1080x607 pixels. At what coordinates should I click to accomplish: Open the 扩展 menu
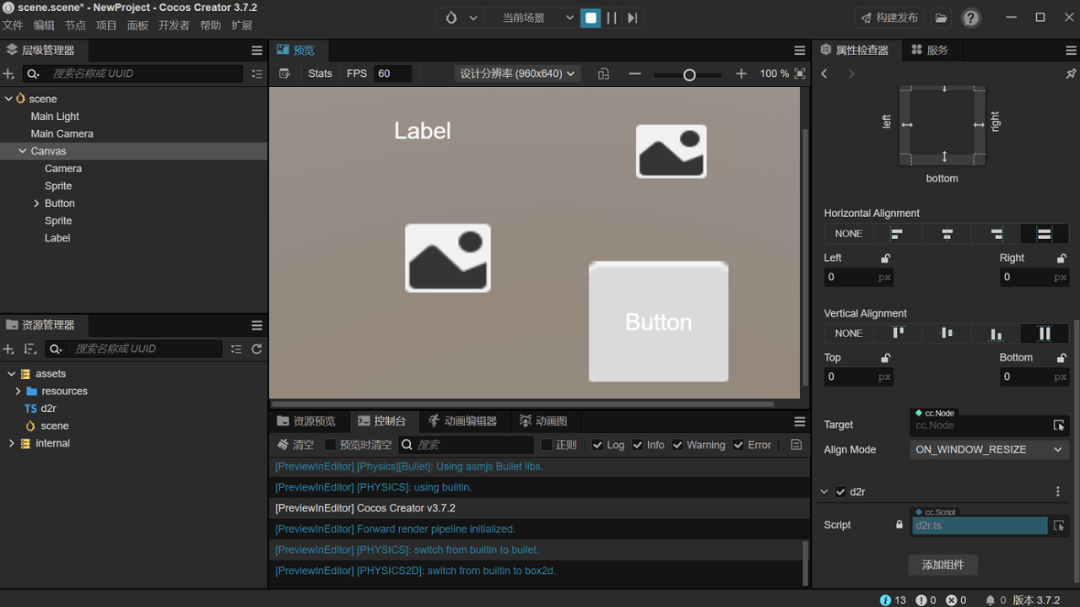click(x=242, y=25)
